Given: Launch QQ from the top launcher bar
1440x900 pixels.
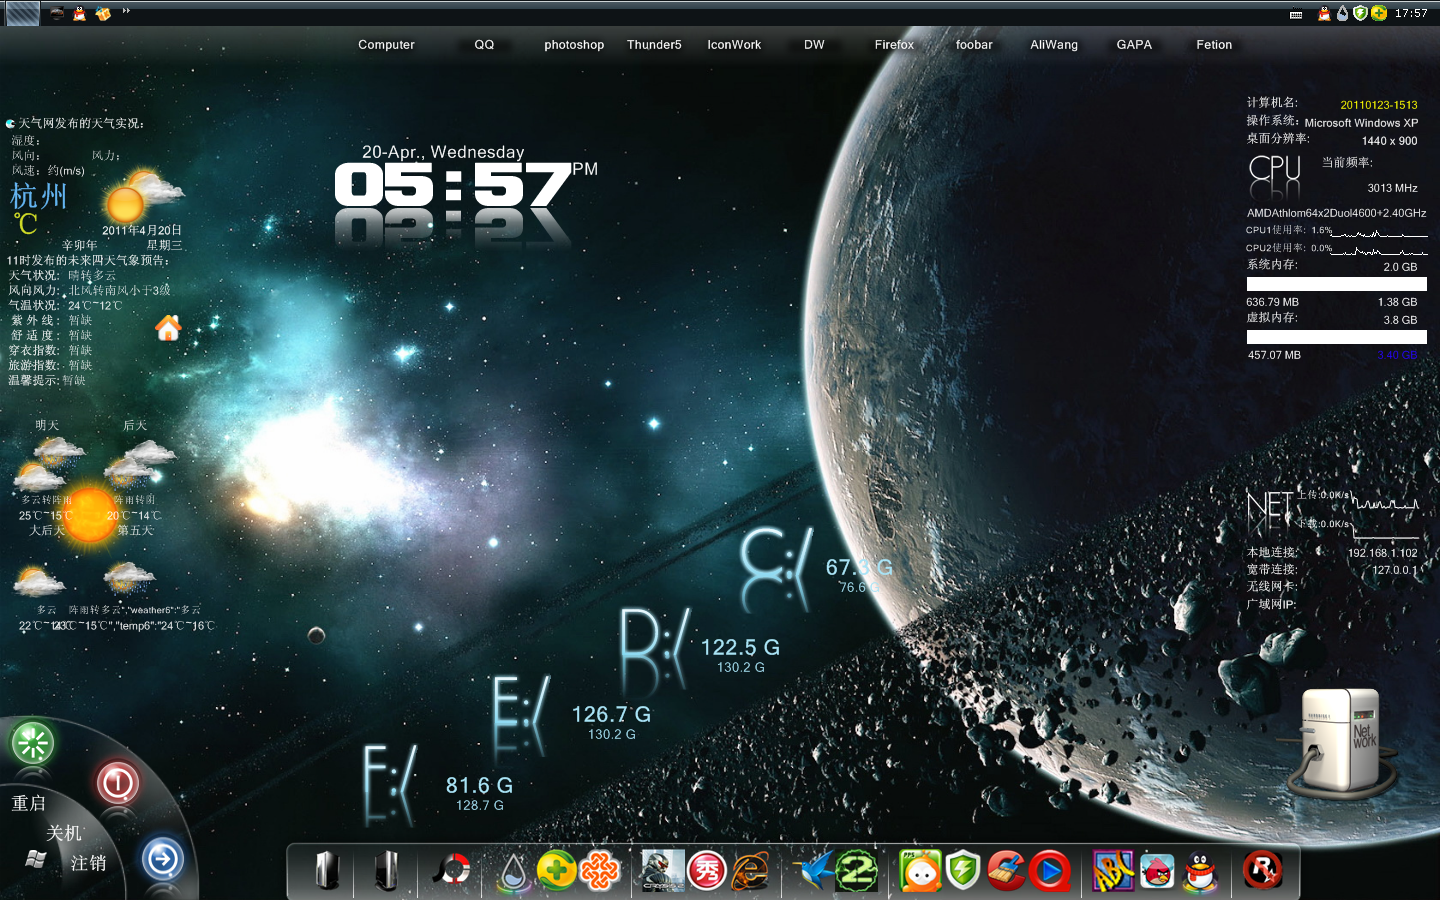Looking at the screenshot, I should 484,45.
